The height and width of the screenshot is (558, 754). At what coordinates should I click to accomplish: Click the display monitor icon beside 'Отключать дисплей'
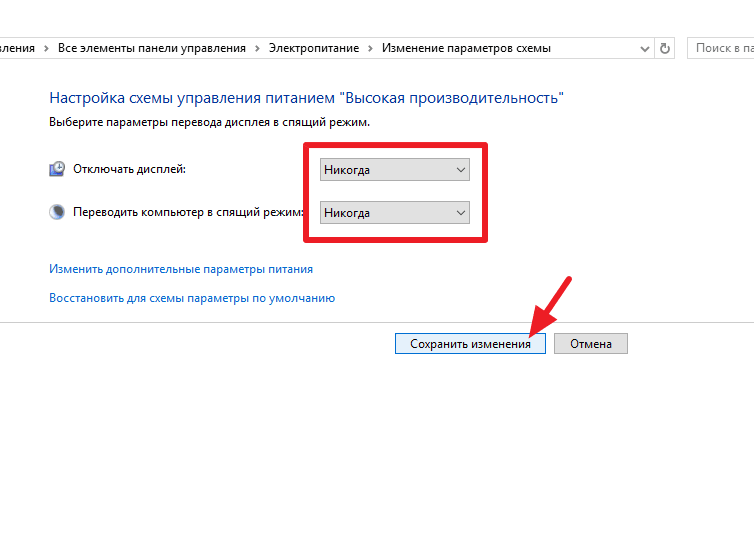point(57,169)
